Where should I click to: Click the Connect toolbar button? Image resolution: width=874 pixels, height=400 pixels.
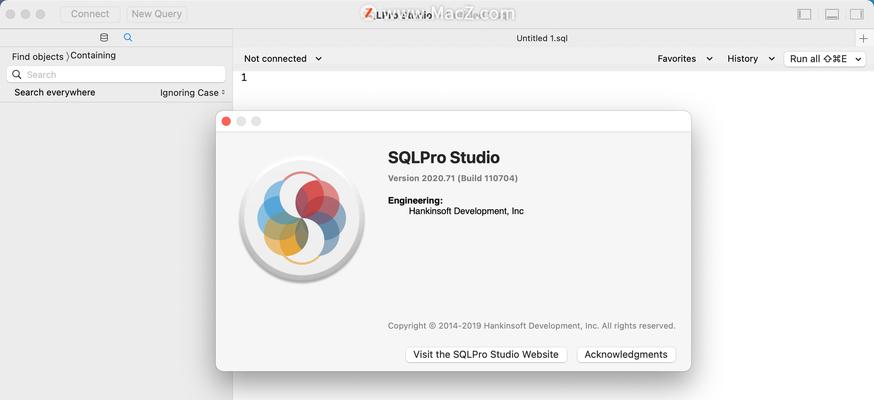pos(90,14)
